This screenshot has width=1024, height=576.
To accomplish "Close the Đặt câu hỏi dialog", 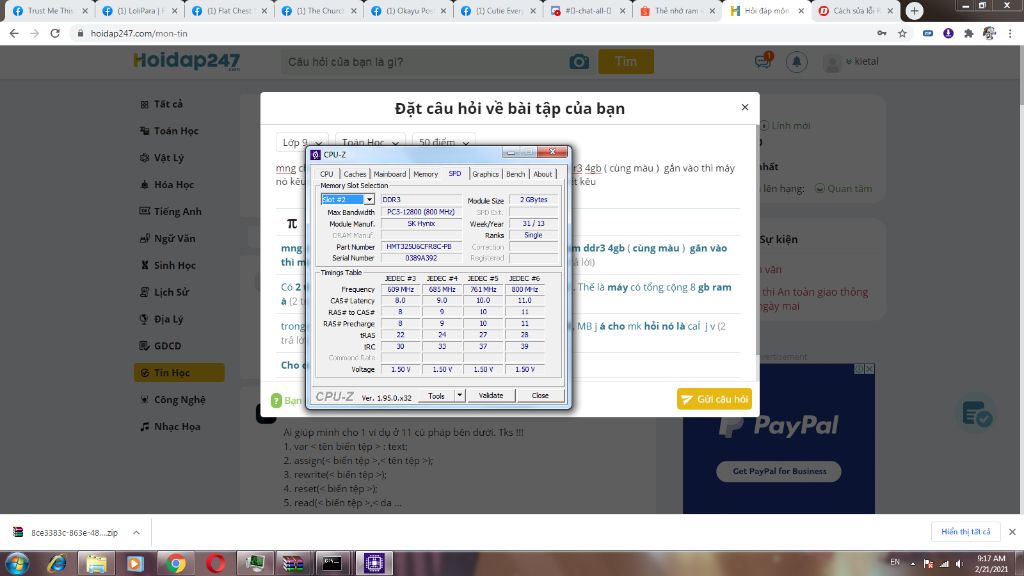I will click(744, 107).
